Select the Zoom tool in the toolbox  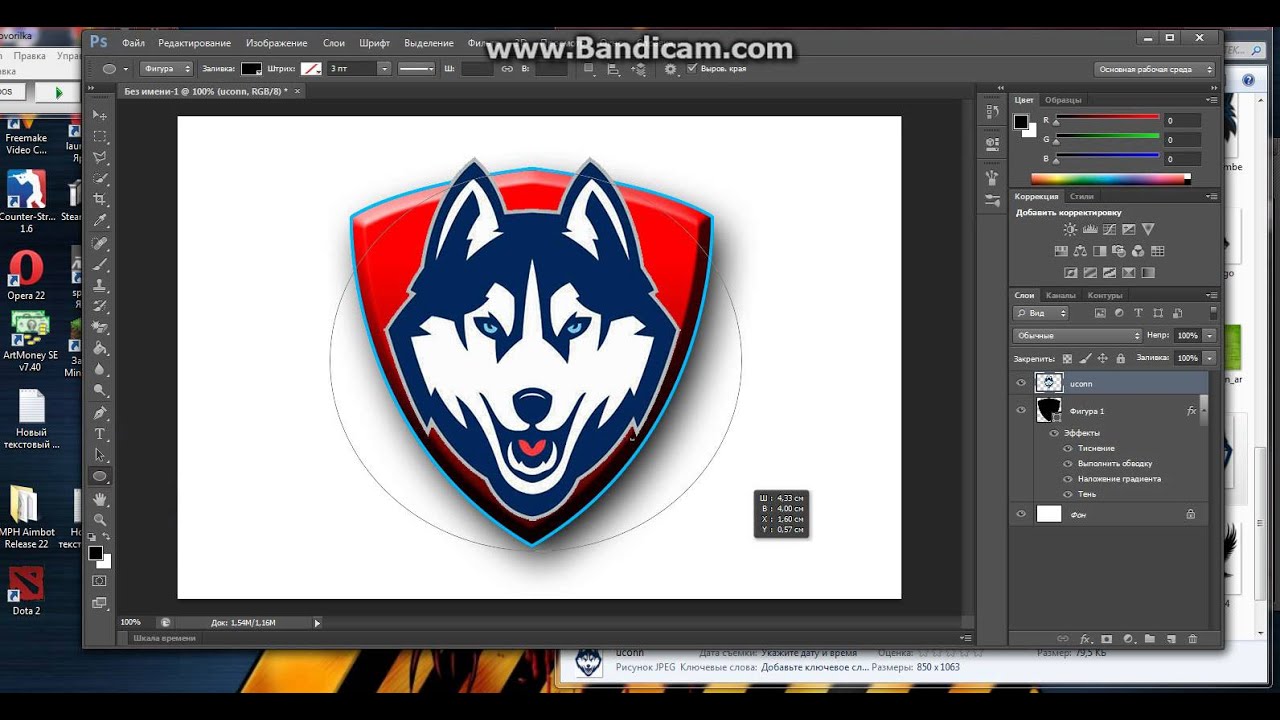pos(100,519)
